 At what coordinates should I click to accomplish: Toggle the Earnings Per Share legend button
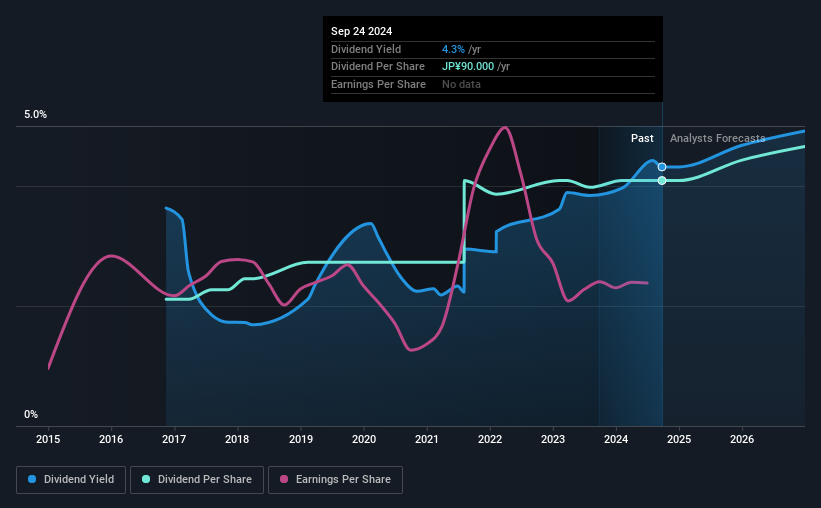coord(335,480)
